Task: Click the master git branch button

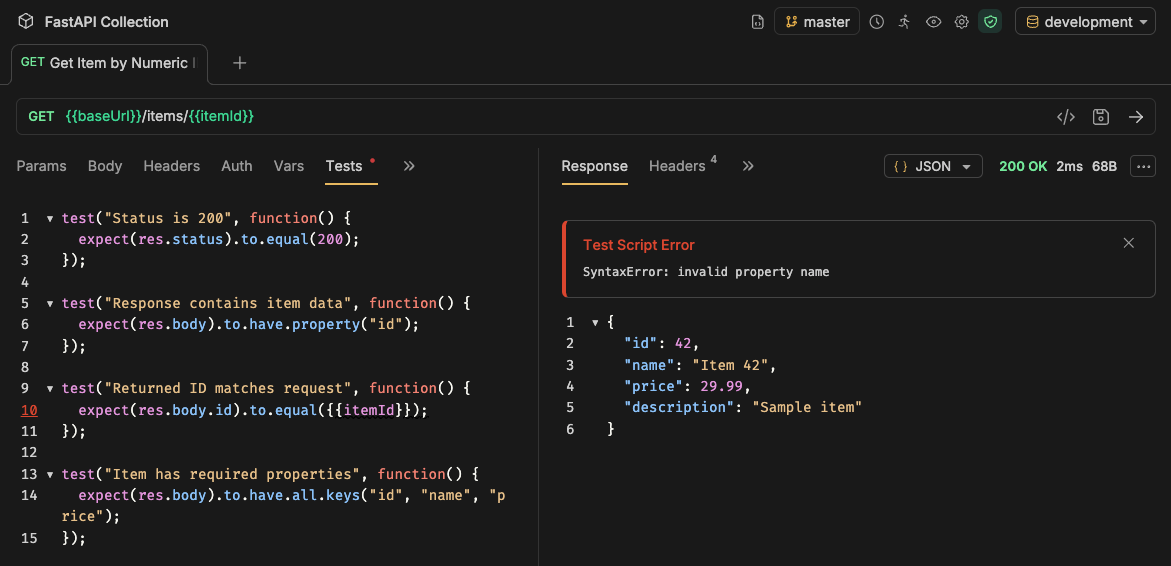Action: click(817, 22)
